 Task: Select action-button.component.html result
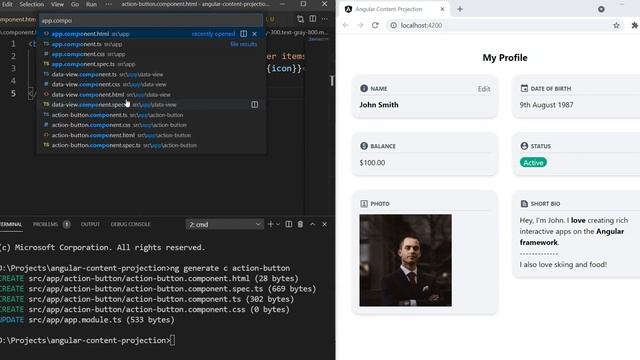click(151, 135)
